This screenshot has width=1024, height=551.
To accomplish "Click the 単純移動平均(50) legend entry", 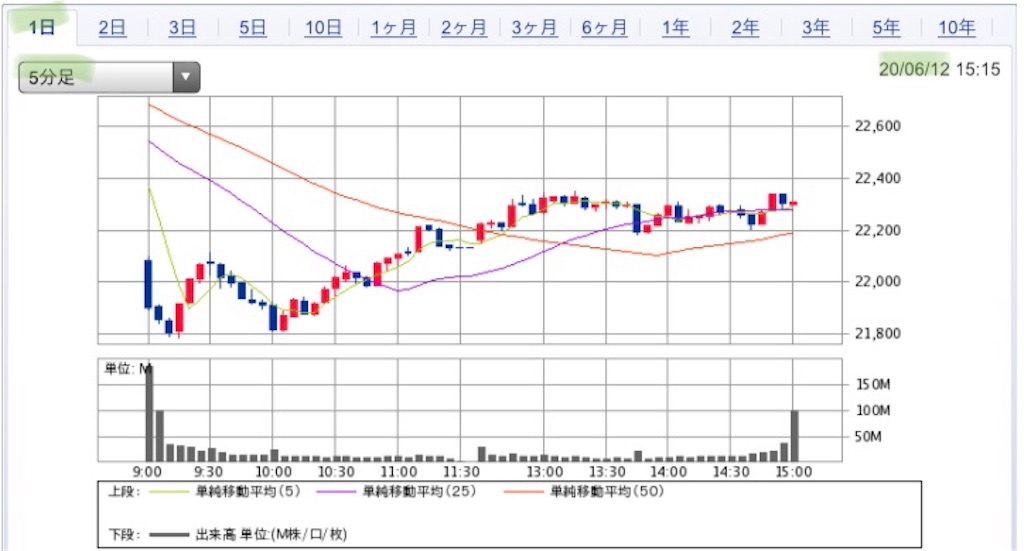I will [x=607, y=491].
